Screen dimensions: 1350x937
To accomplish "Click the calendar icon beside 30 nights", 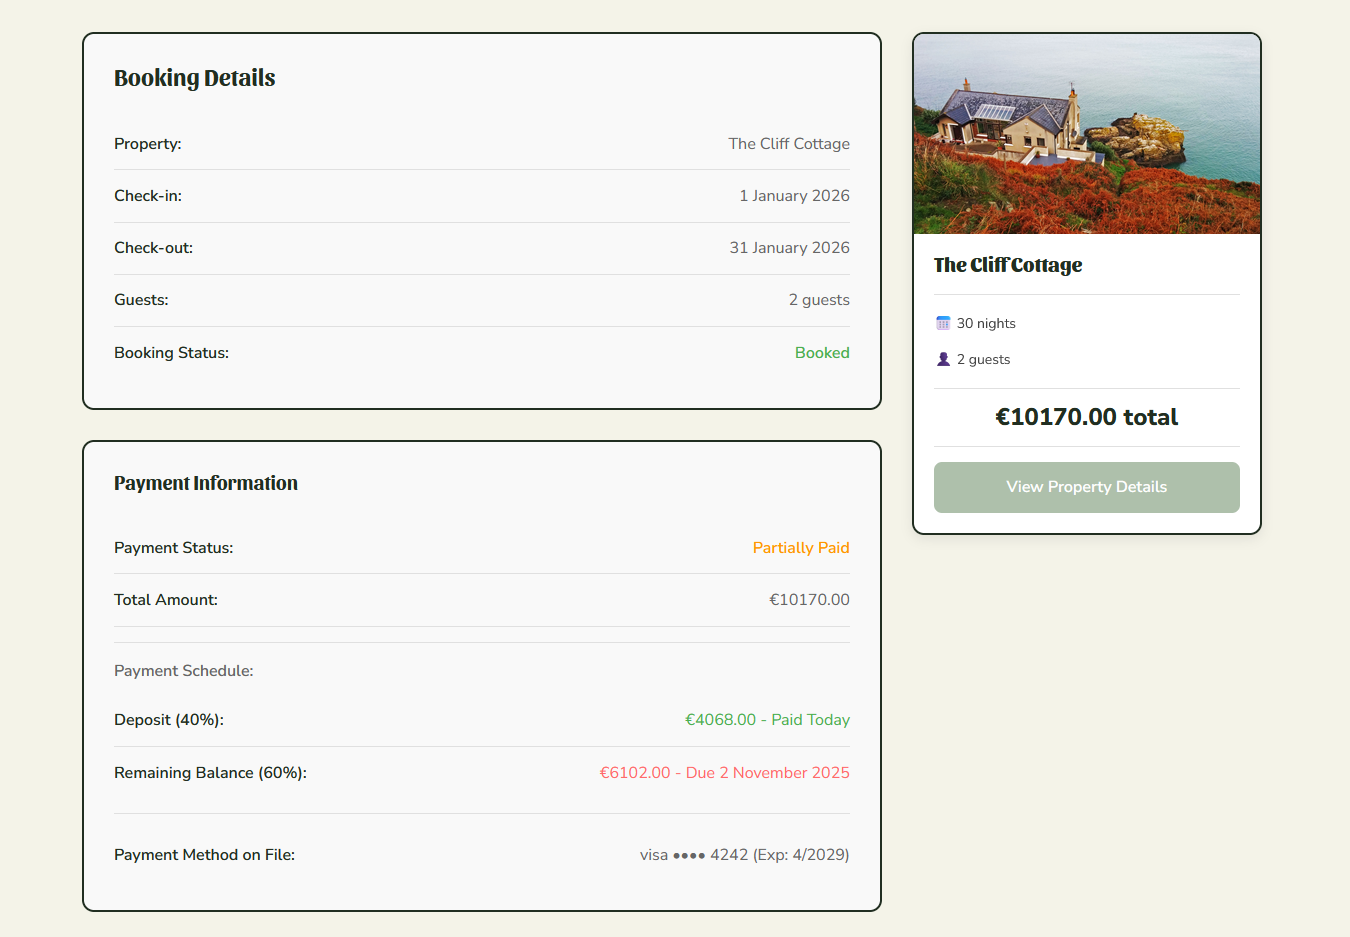I will pyautogui.click(x=942, y=322).
